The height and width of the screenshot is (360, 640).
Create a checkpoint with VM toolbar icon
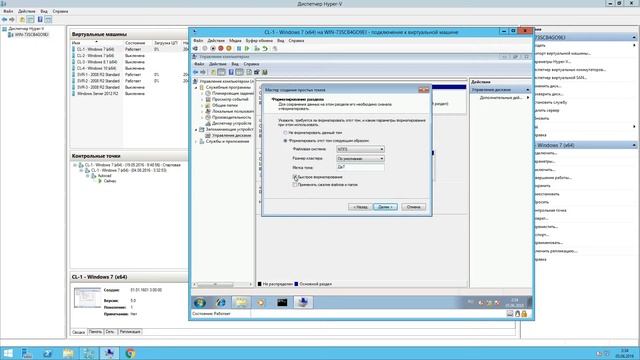tap(257, 49)
